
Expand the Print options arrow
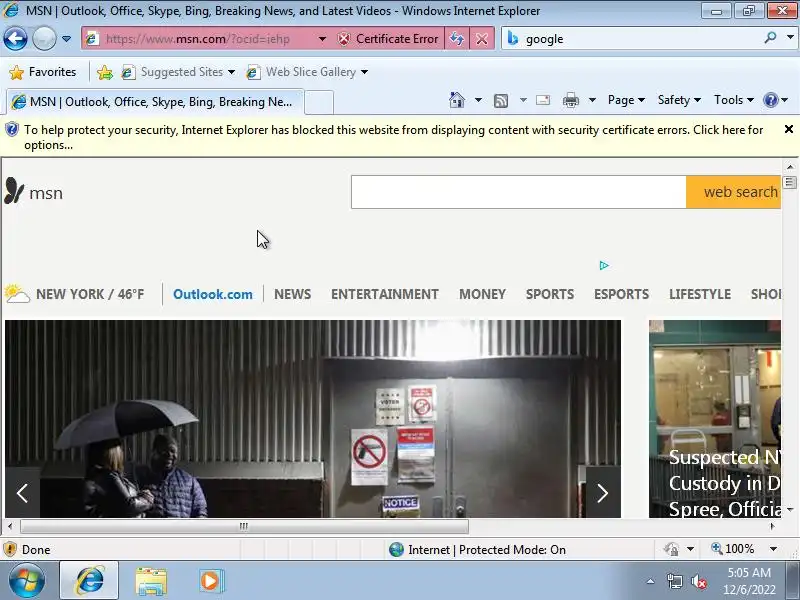pyautogui.click(x=592, y=100)
